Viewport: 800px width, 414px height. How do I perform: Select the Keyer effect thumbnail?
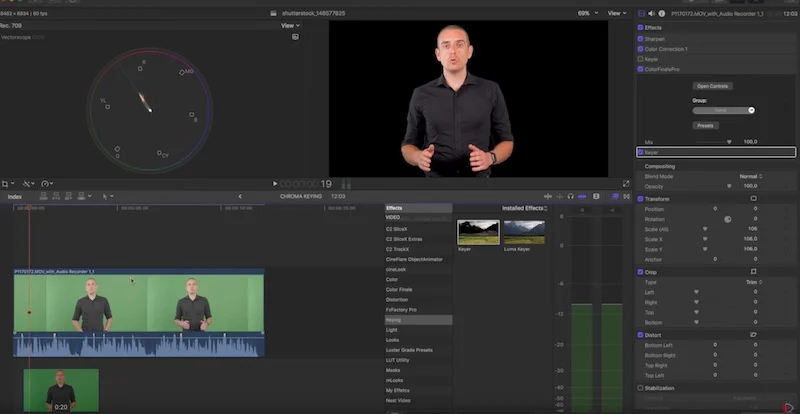[x=478, y=232]
